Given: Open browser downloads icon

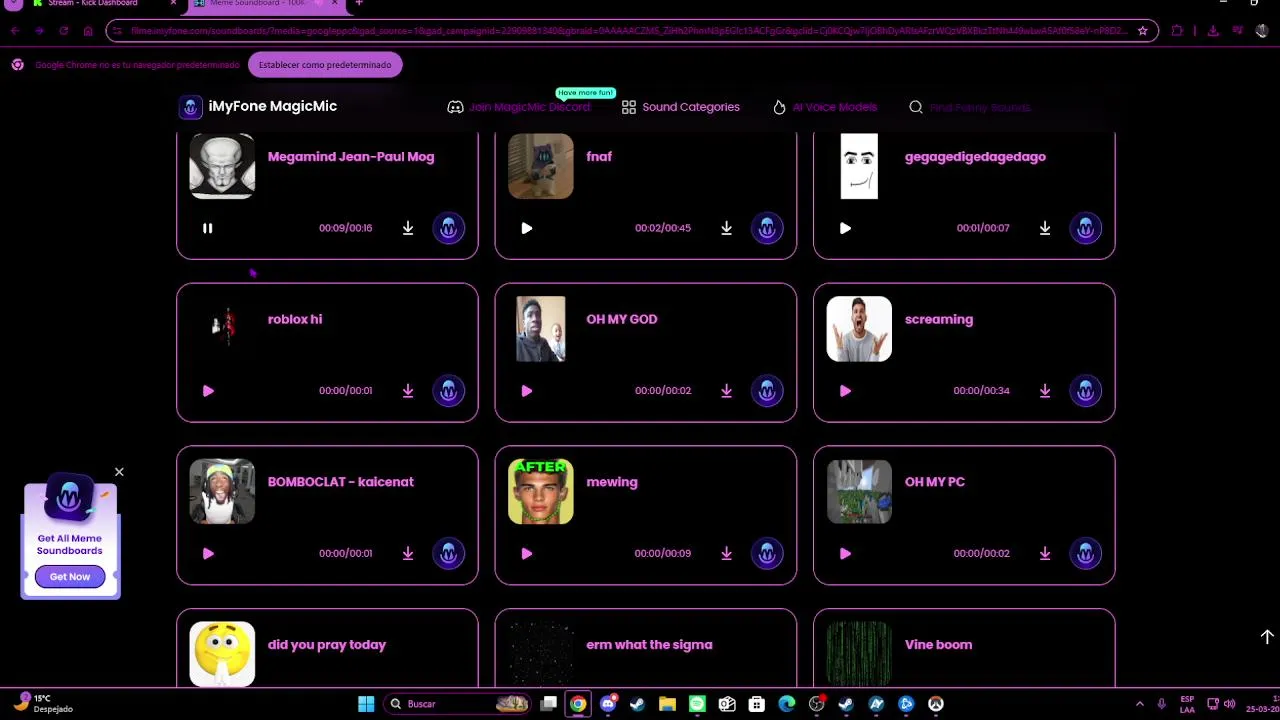Looking at the screenshot, I should [1213, 31].
